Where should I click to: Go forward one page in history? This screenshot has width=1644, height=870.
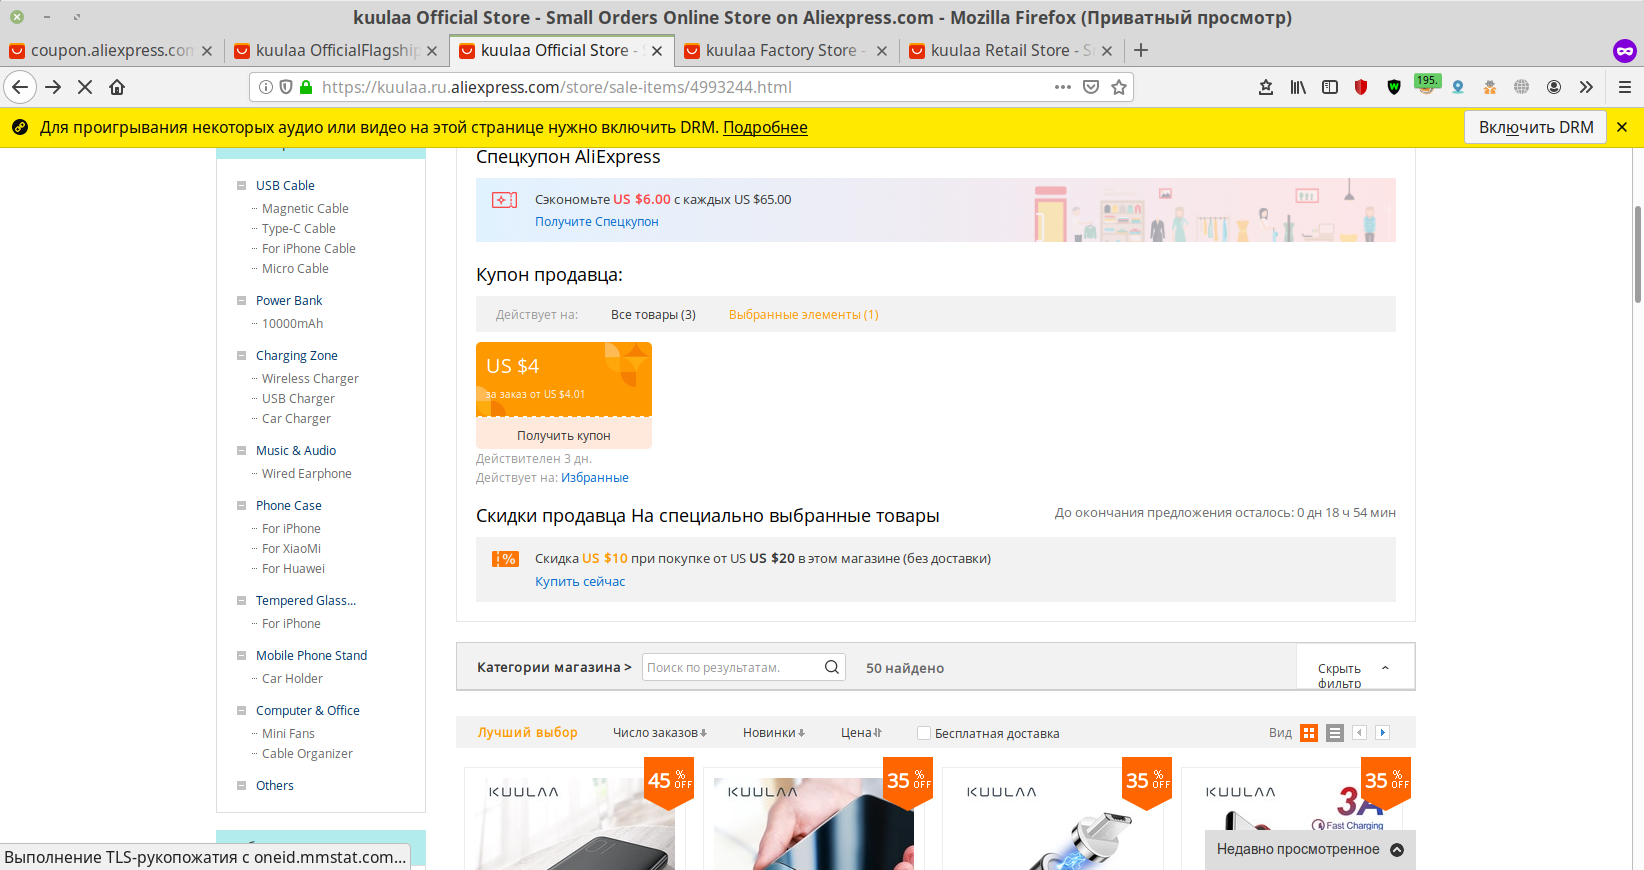(x=53, y=87)
